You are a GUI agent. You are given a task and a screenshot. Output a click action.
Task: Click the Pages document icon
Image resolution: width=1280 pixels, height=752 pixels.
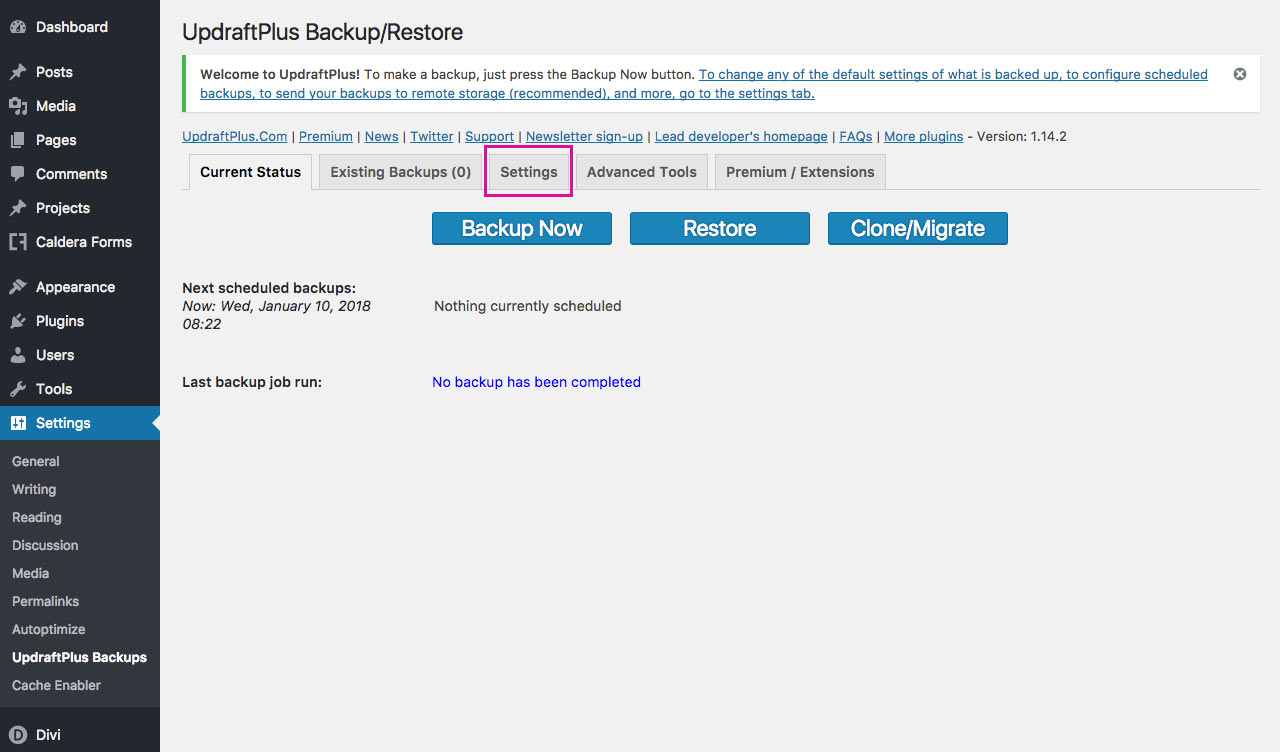tap(18, 140)
